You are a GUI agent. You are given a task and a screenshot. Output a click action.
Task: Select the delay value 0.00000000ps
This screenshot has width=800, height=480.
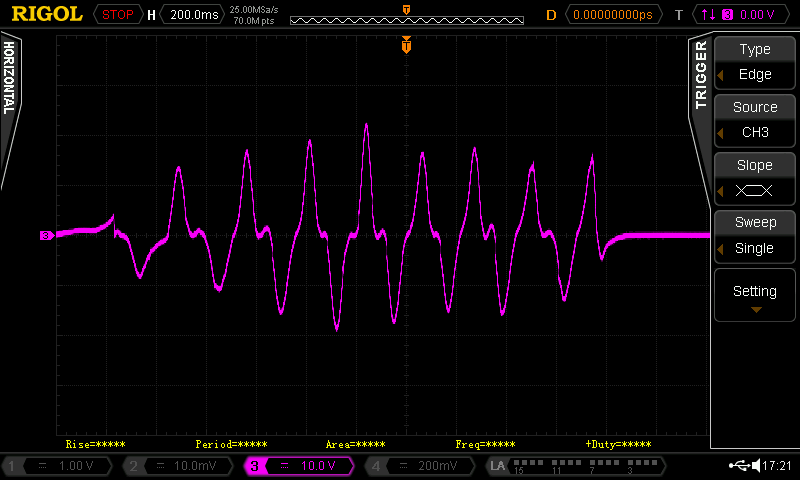[613, 15]
